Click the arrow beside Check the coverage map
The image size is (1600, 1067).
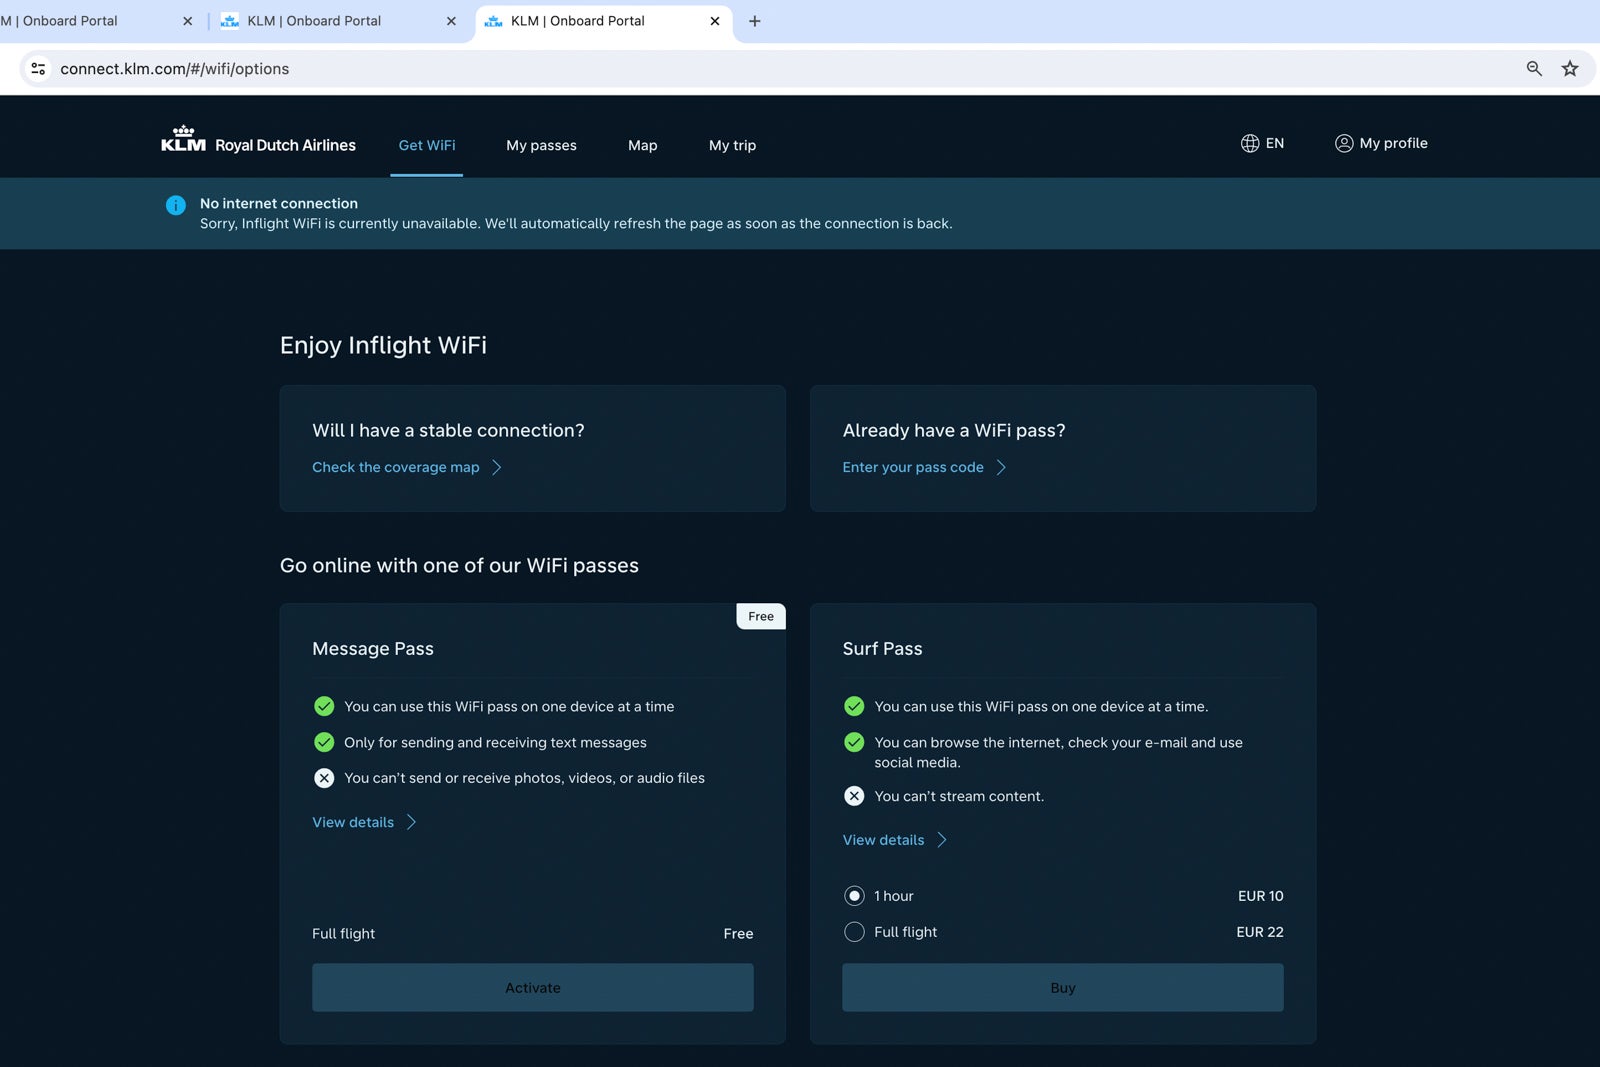497,467
